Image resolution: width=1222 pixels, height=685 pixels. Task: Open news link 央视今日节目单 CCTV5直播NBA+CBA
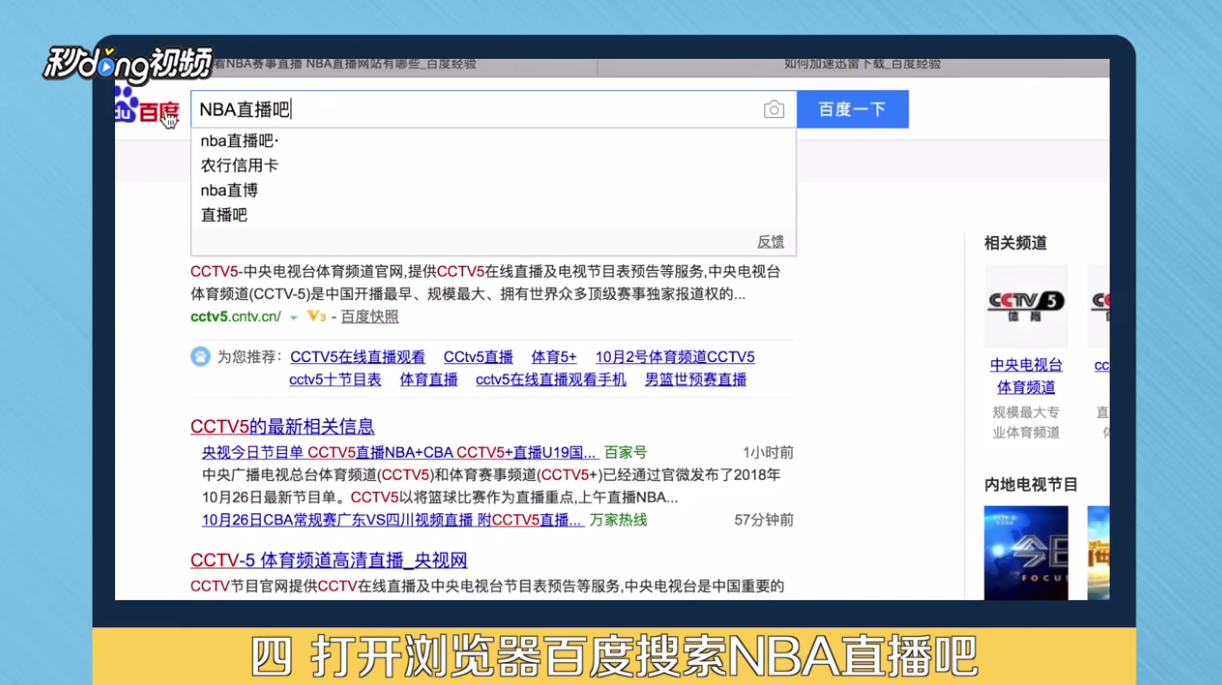pos(399,453)
